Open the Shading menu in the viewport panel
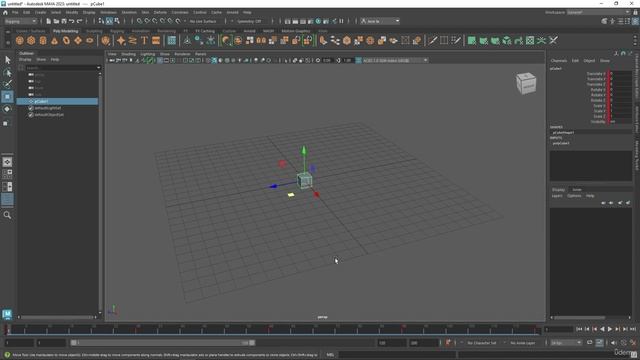This screenshot has width=640, height=360. click(128, 54)
